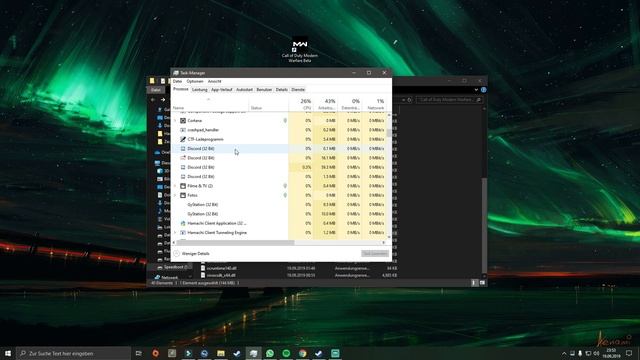Open the volume control in system tray
The width and height of the screenshot is (640, 360).
pyautogui.click(x=596, y=353)
